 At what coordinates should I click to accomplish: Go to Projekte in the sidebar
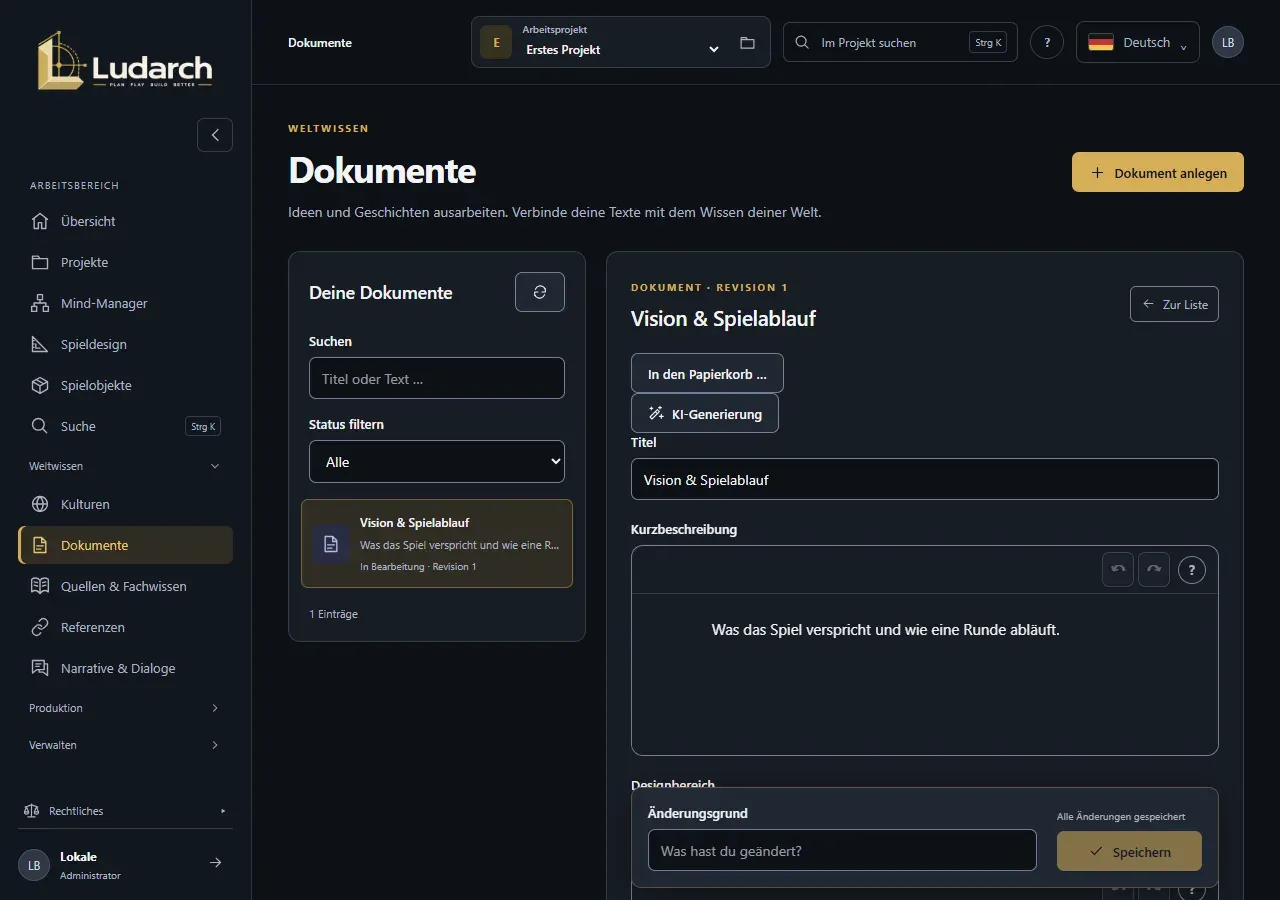coord(125,262)
